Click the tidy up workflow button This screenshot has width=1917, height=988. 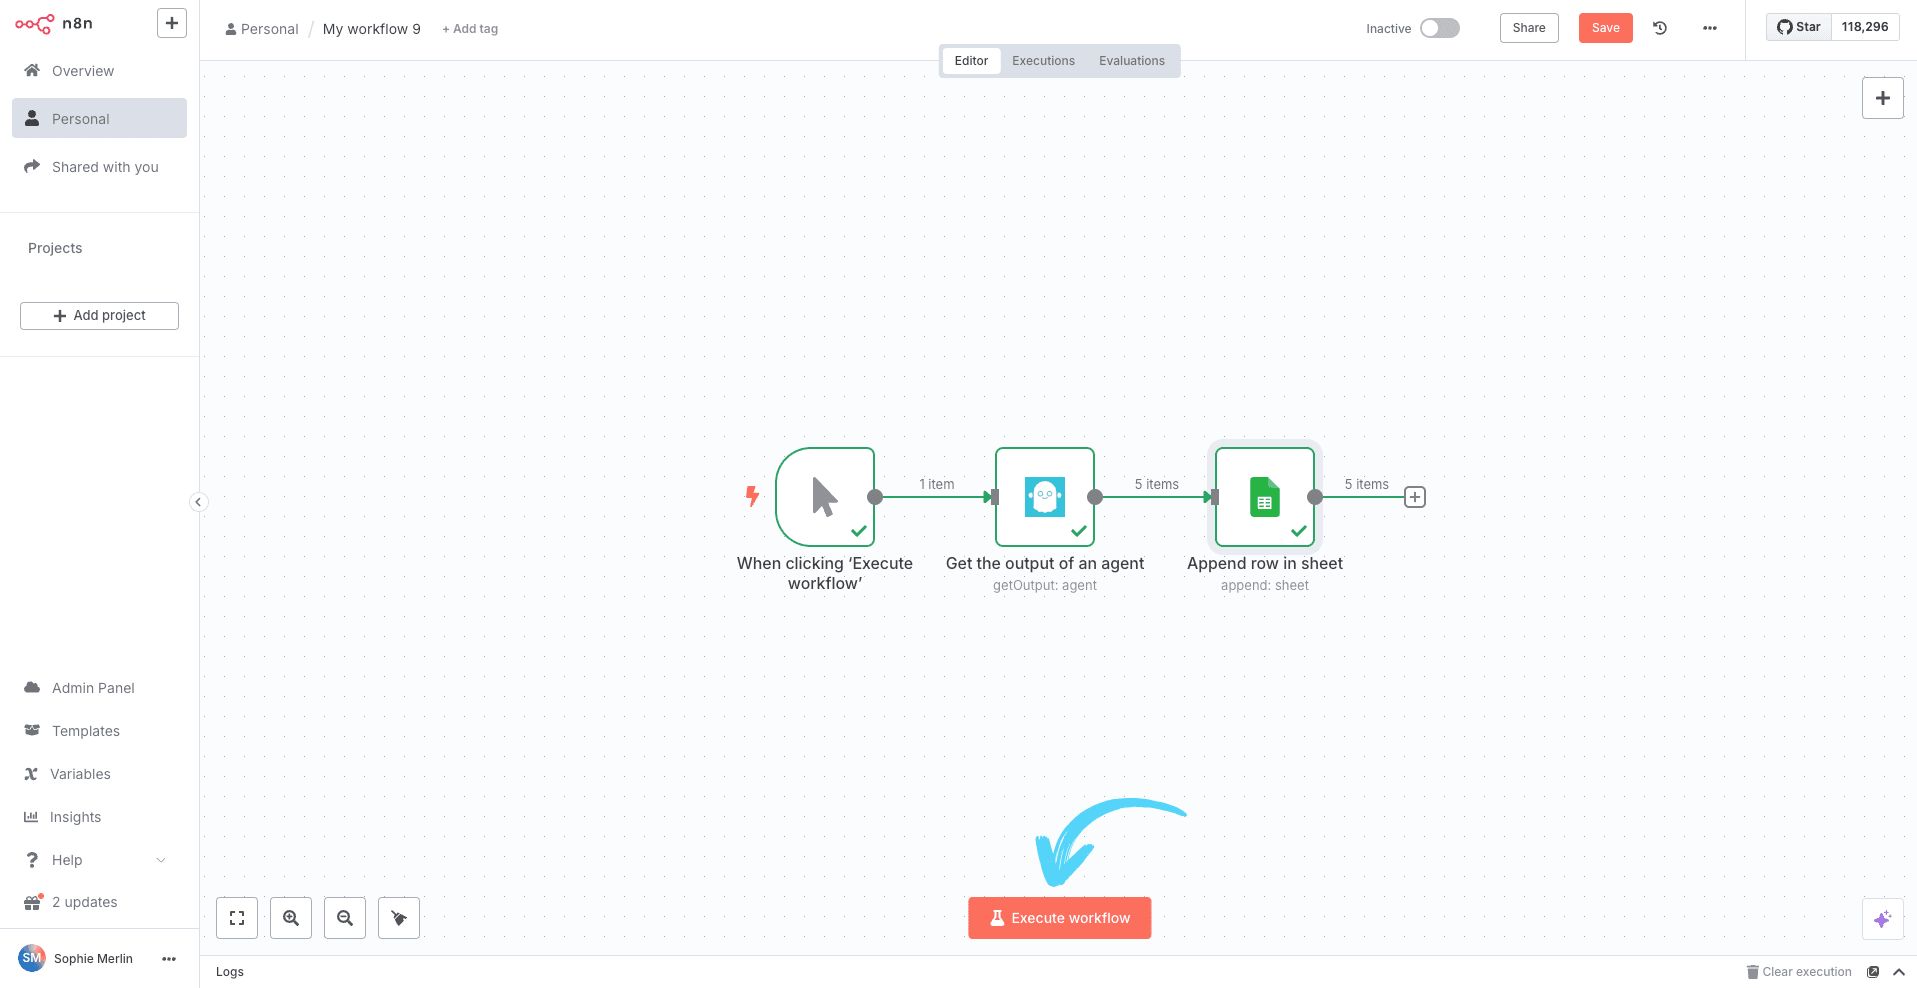[x=399, y=918]
